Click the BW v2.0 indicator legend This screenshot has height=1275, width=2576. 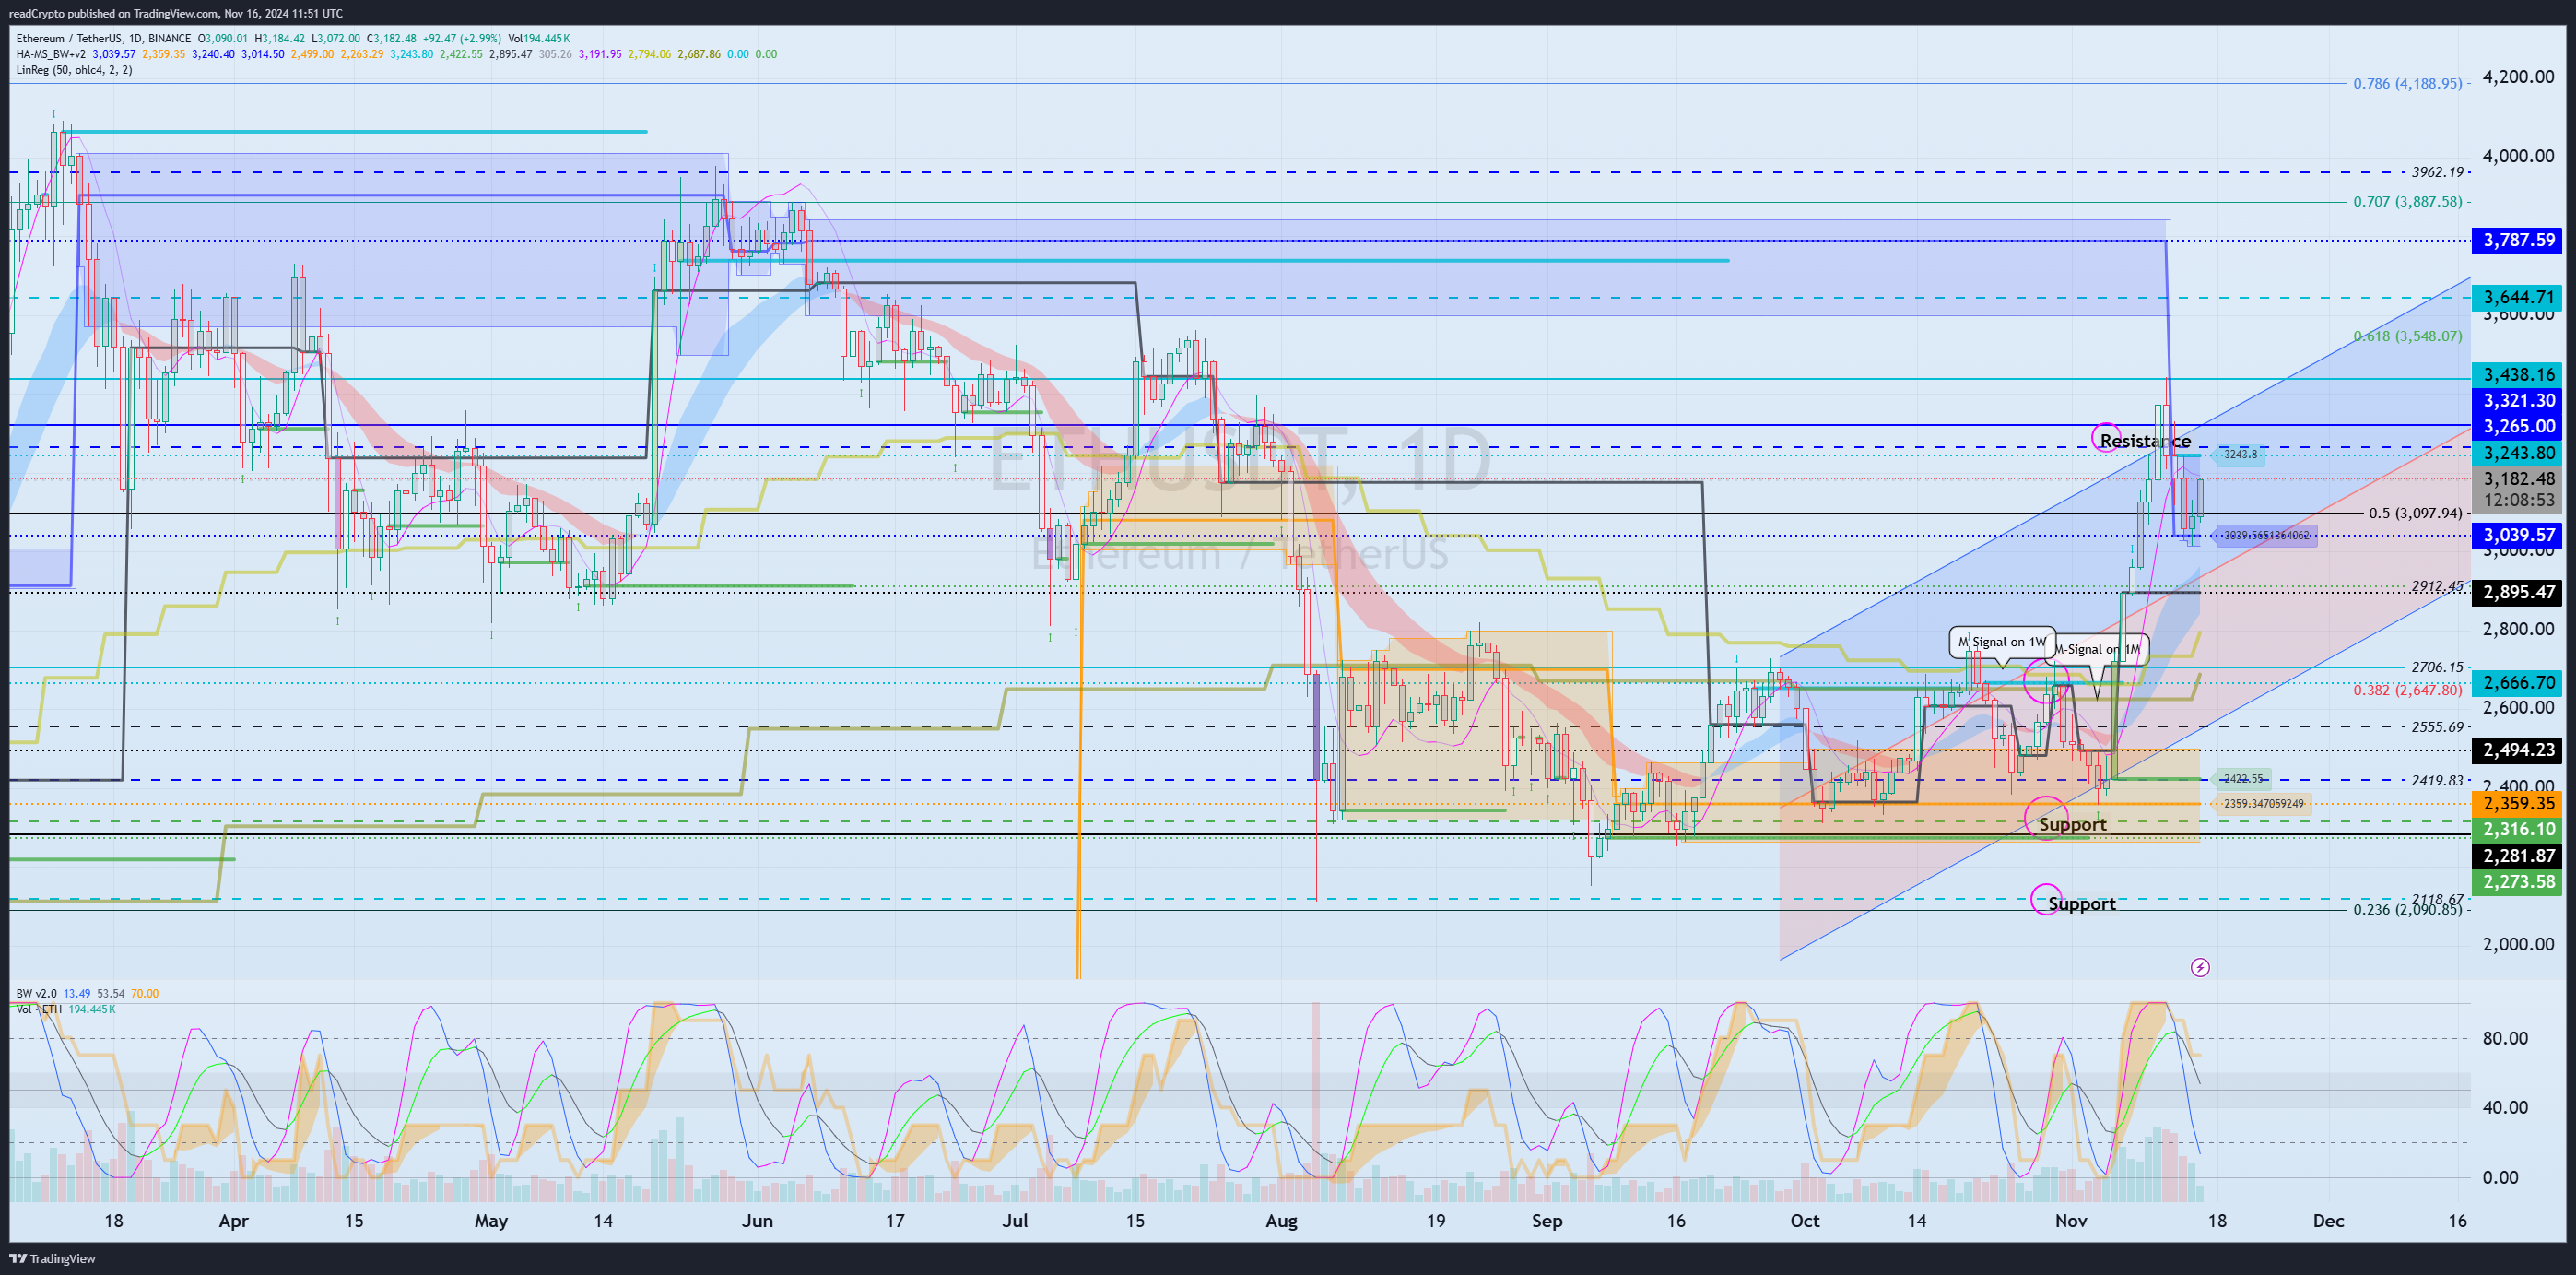coord(36,993)
